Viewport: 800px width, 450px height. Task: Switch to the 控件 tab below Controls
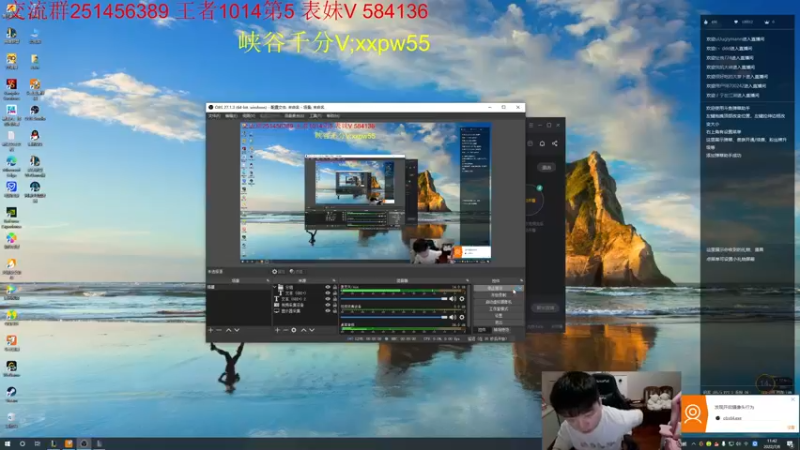pos(482,330)
